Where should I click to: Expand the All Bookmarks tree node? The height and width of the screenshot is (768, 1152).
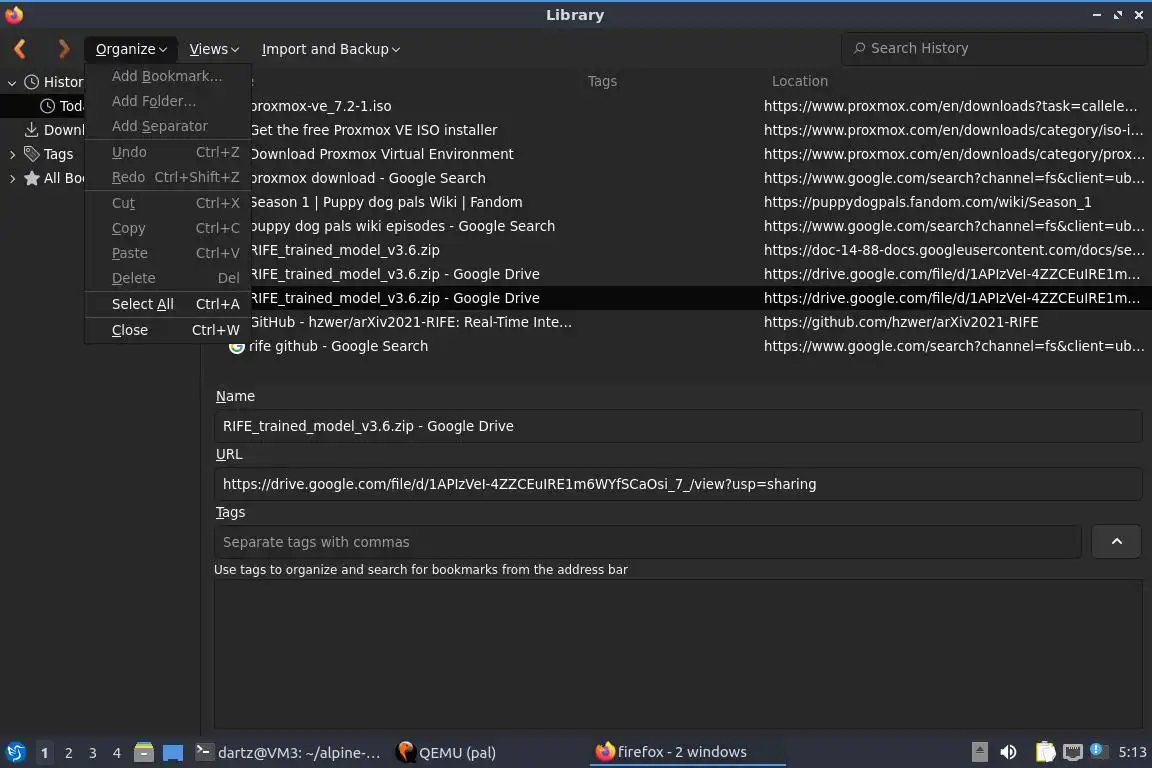point(12,178)
